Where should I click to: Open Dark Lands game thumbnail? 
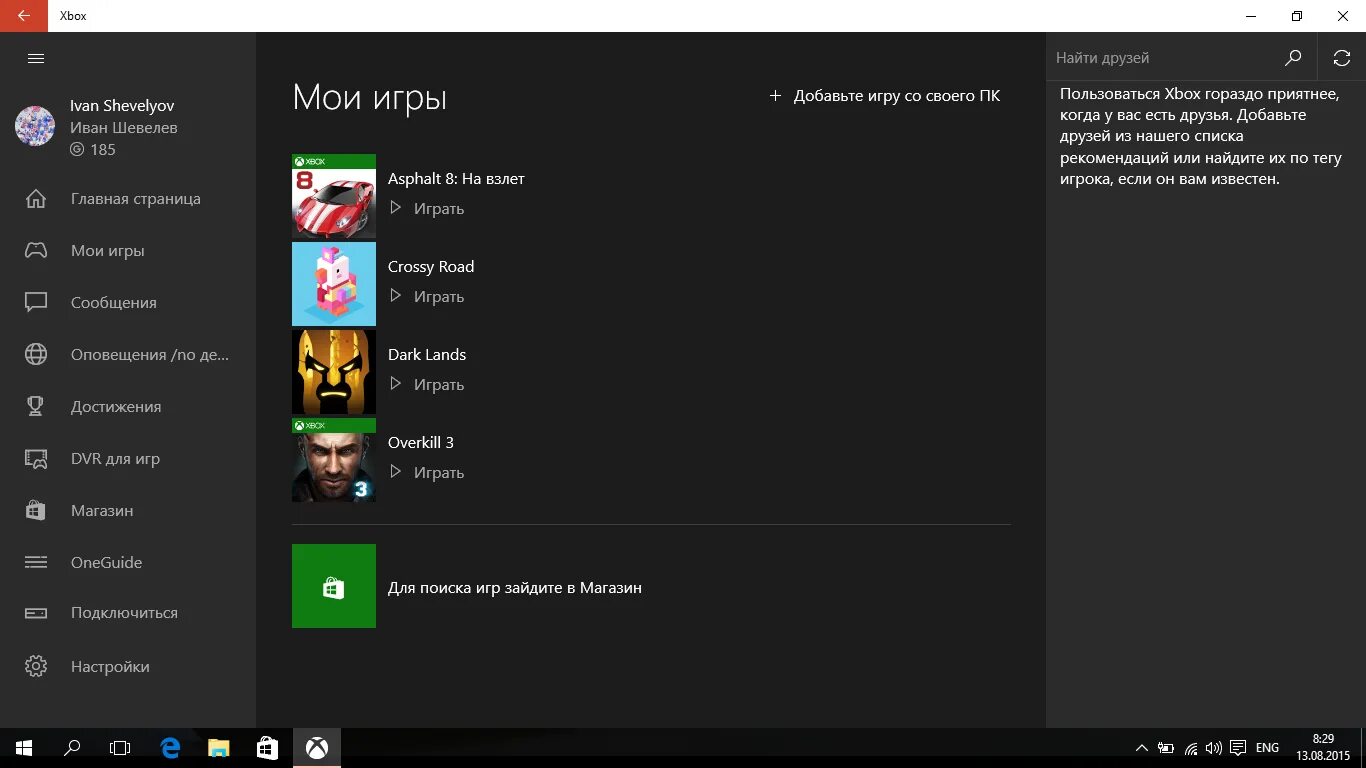(334, 372)
